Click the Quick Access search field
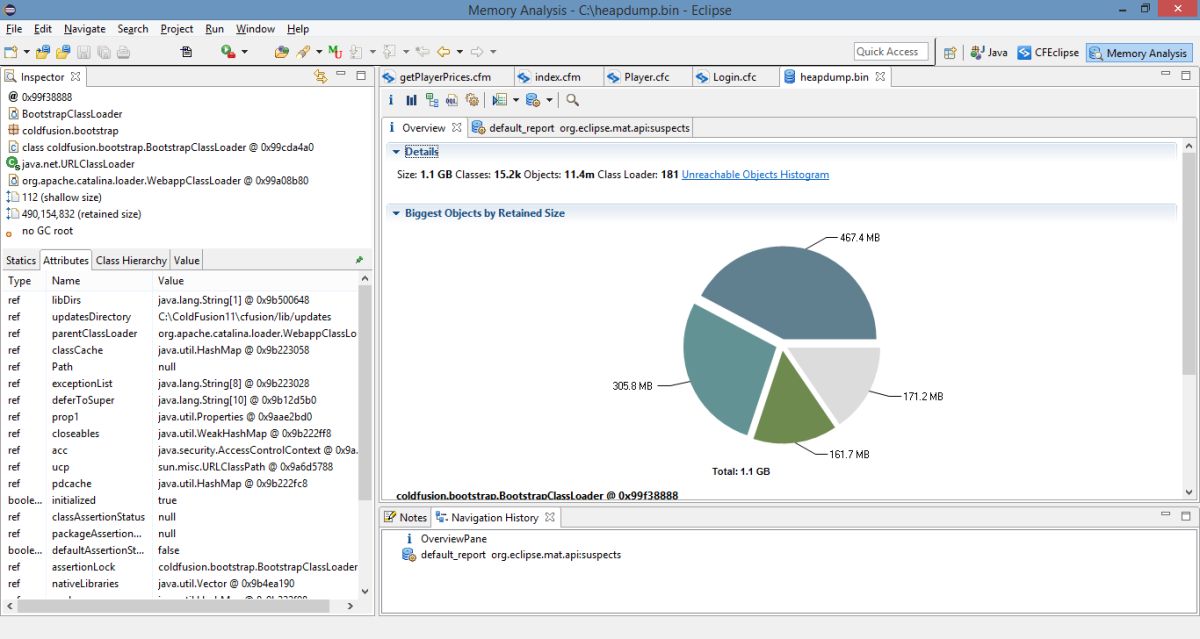Image resolution: width=1200 pixels, height=639 pixels. pyautogui.click(x=891, y=52)
